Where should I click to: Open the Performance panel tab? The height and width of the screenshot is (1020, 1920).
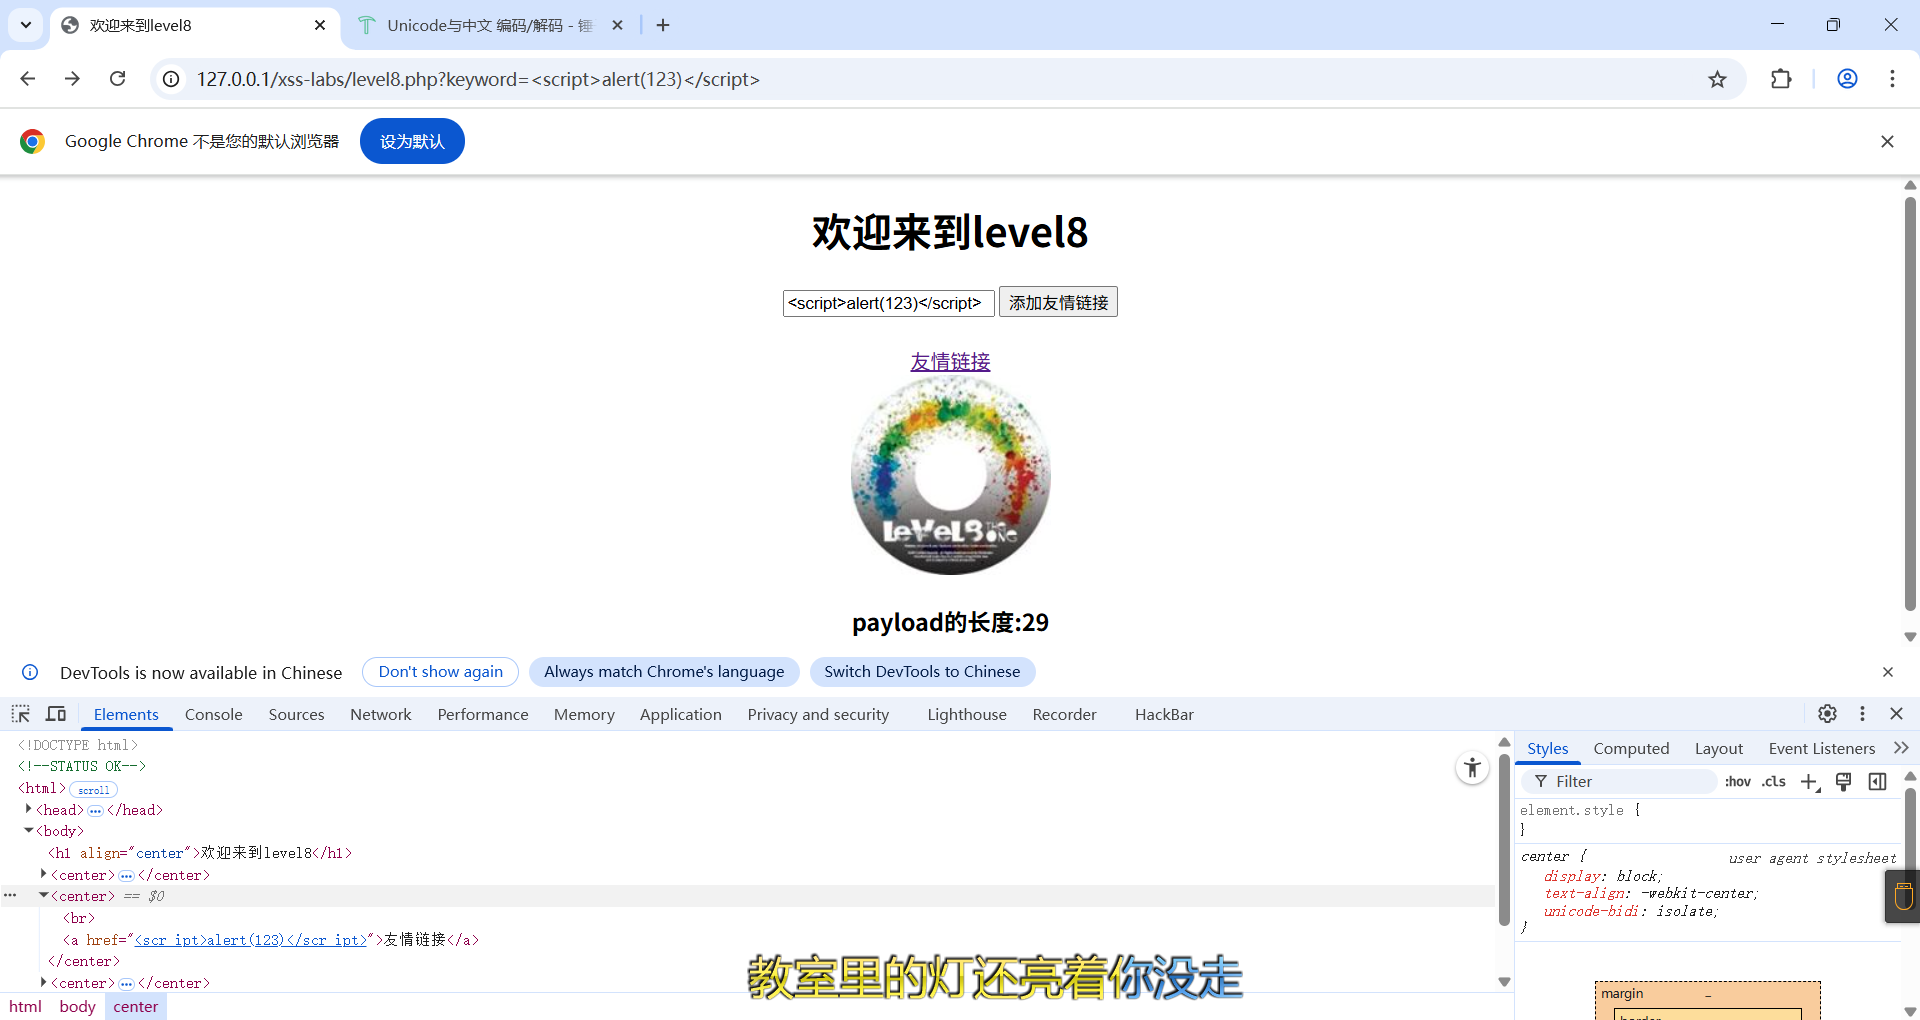point(483,714)
